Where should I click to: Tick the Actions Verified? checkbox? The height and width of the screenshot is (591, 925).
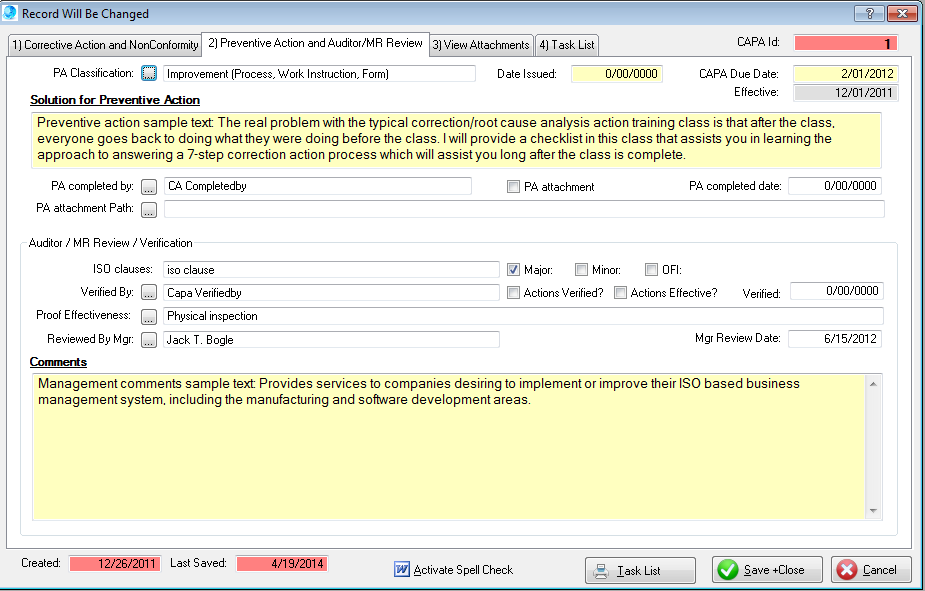point(514,293)
